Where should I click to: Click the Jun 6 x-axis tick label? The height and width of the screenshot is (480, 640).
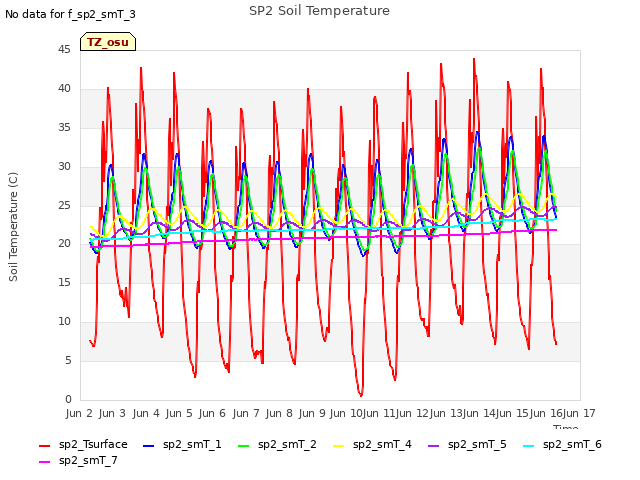click(212, 413)
